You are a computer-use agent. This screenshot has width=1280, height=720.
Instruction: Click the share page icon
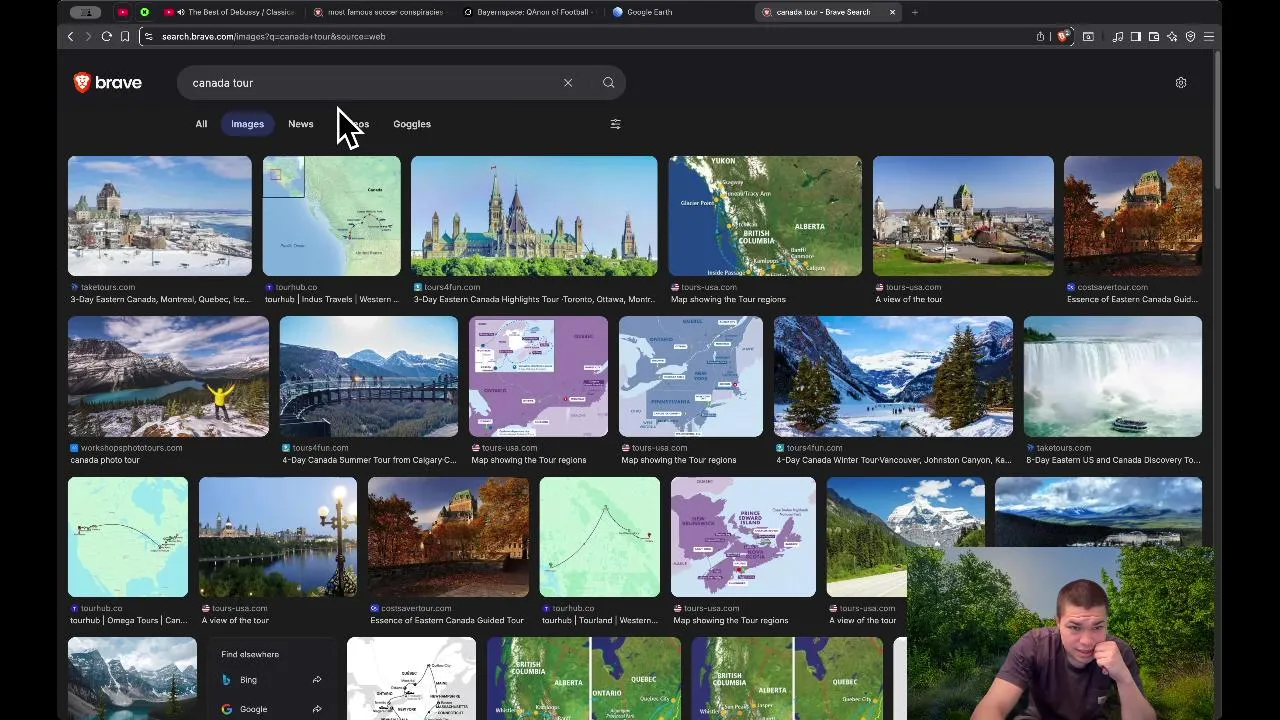(x=1040, y=36)
